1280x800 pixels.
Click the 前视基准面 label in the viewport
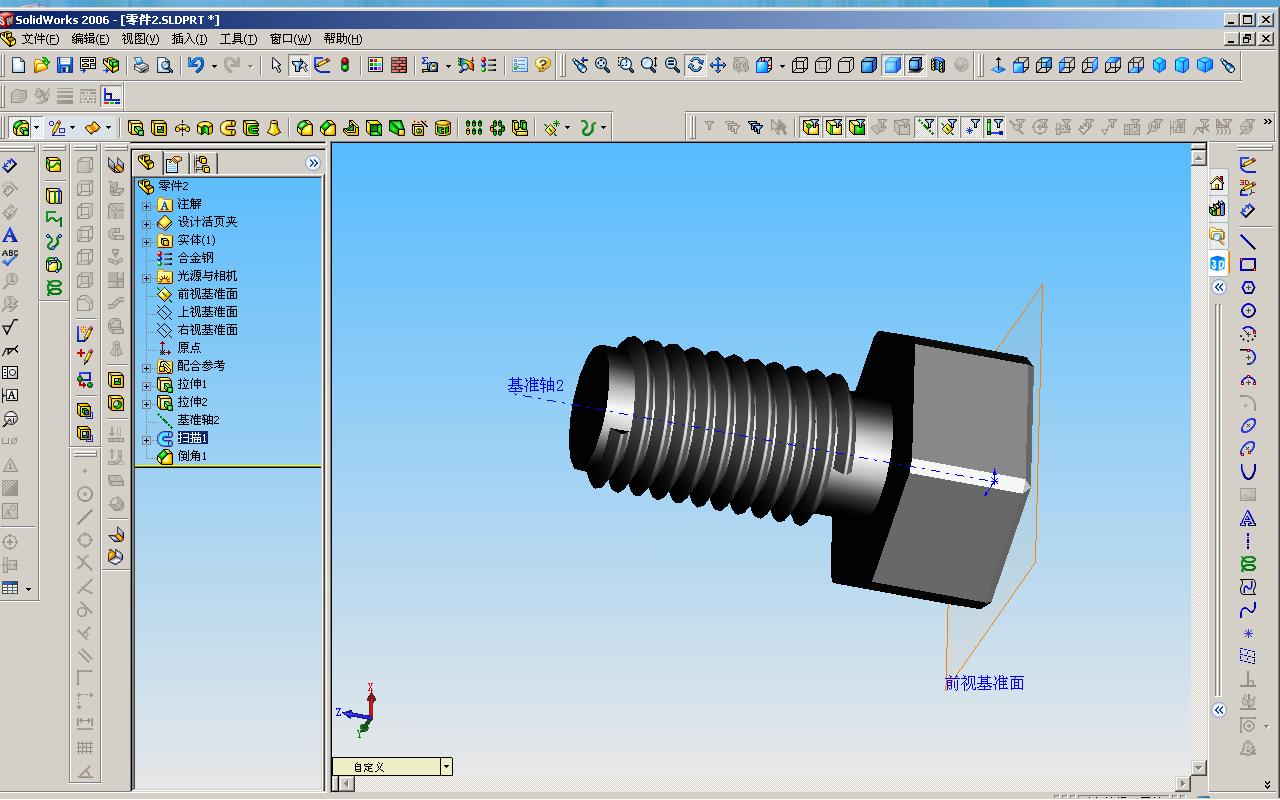pyautogui.click(x=985, y=683)
